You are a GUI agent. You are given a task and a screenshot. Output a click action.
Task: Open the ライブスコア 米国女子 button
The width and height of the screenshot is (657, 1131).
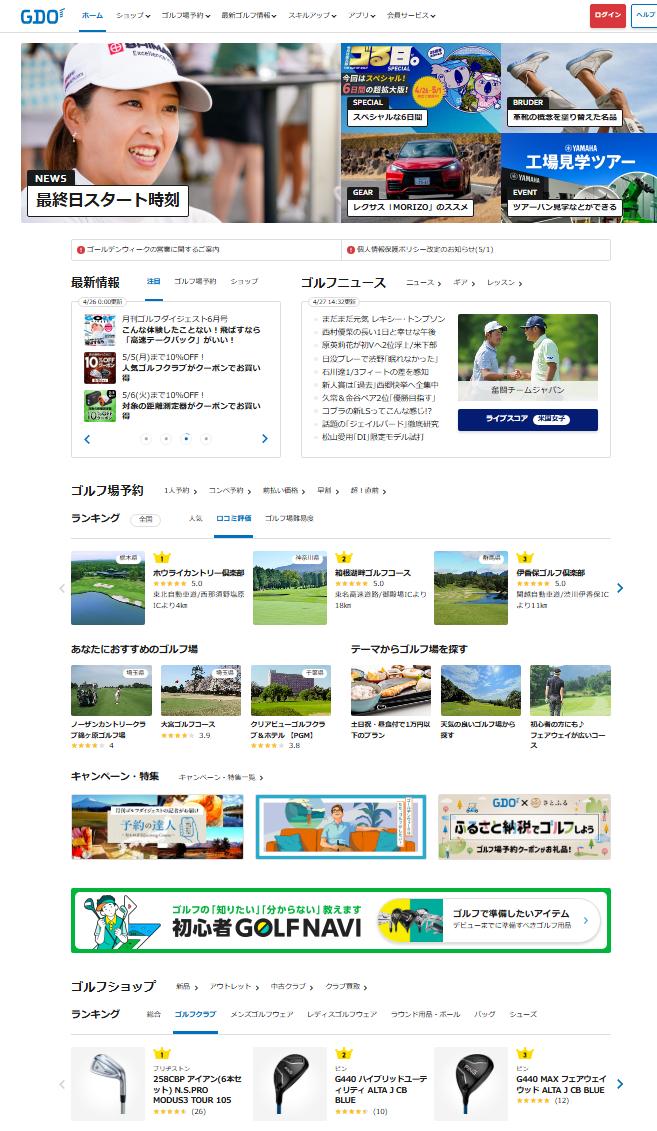point(527,420)
